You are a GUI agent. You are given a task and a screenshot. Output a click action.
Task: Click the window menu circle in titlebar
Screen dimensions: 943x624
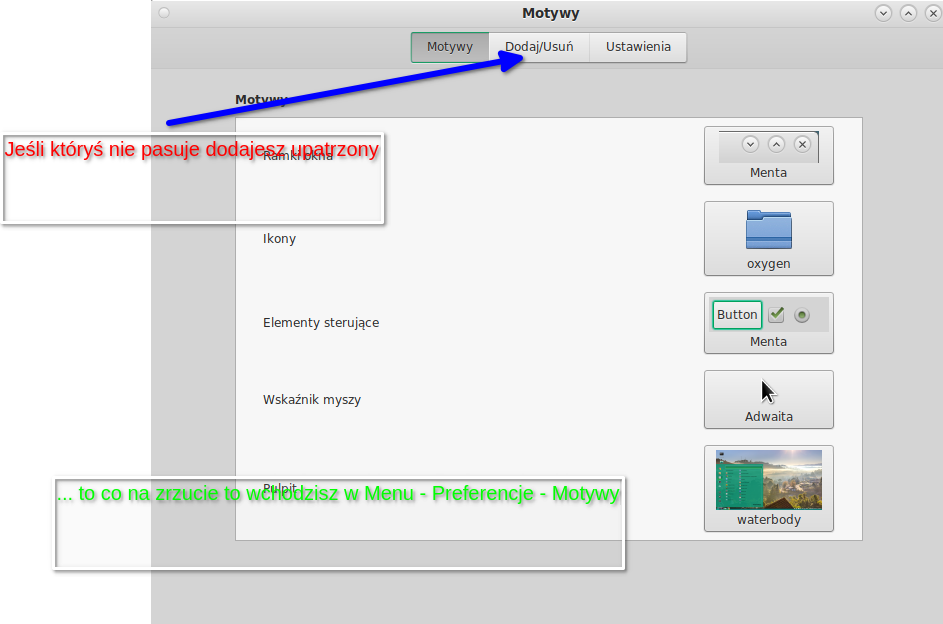(164, 13)
